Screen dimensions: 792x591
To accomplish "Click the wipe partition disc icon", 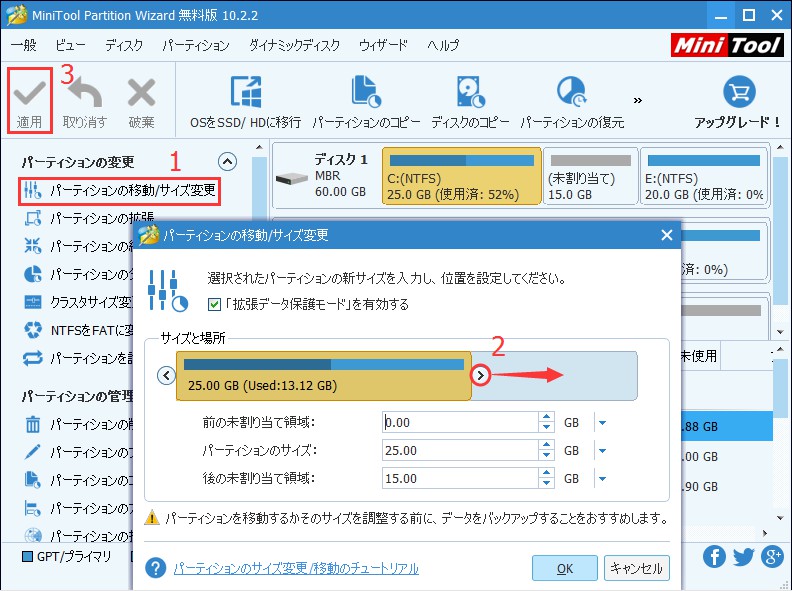I will point(33,534).
